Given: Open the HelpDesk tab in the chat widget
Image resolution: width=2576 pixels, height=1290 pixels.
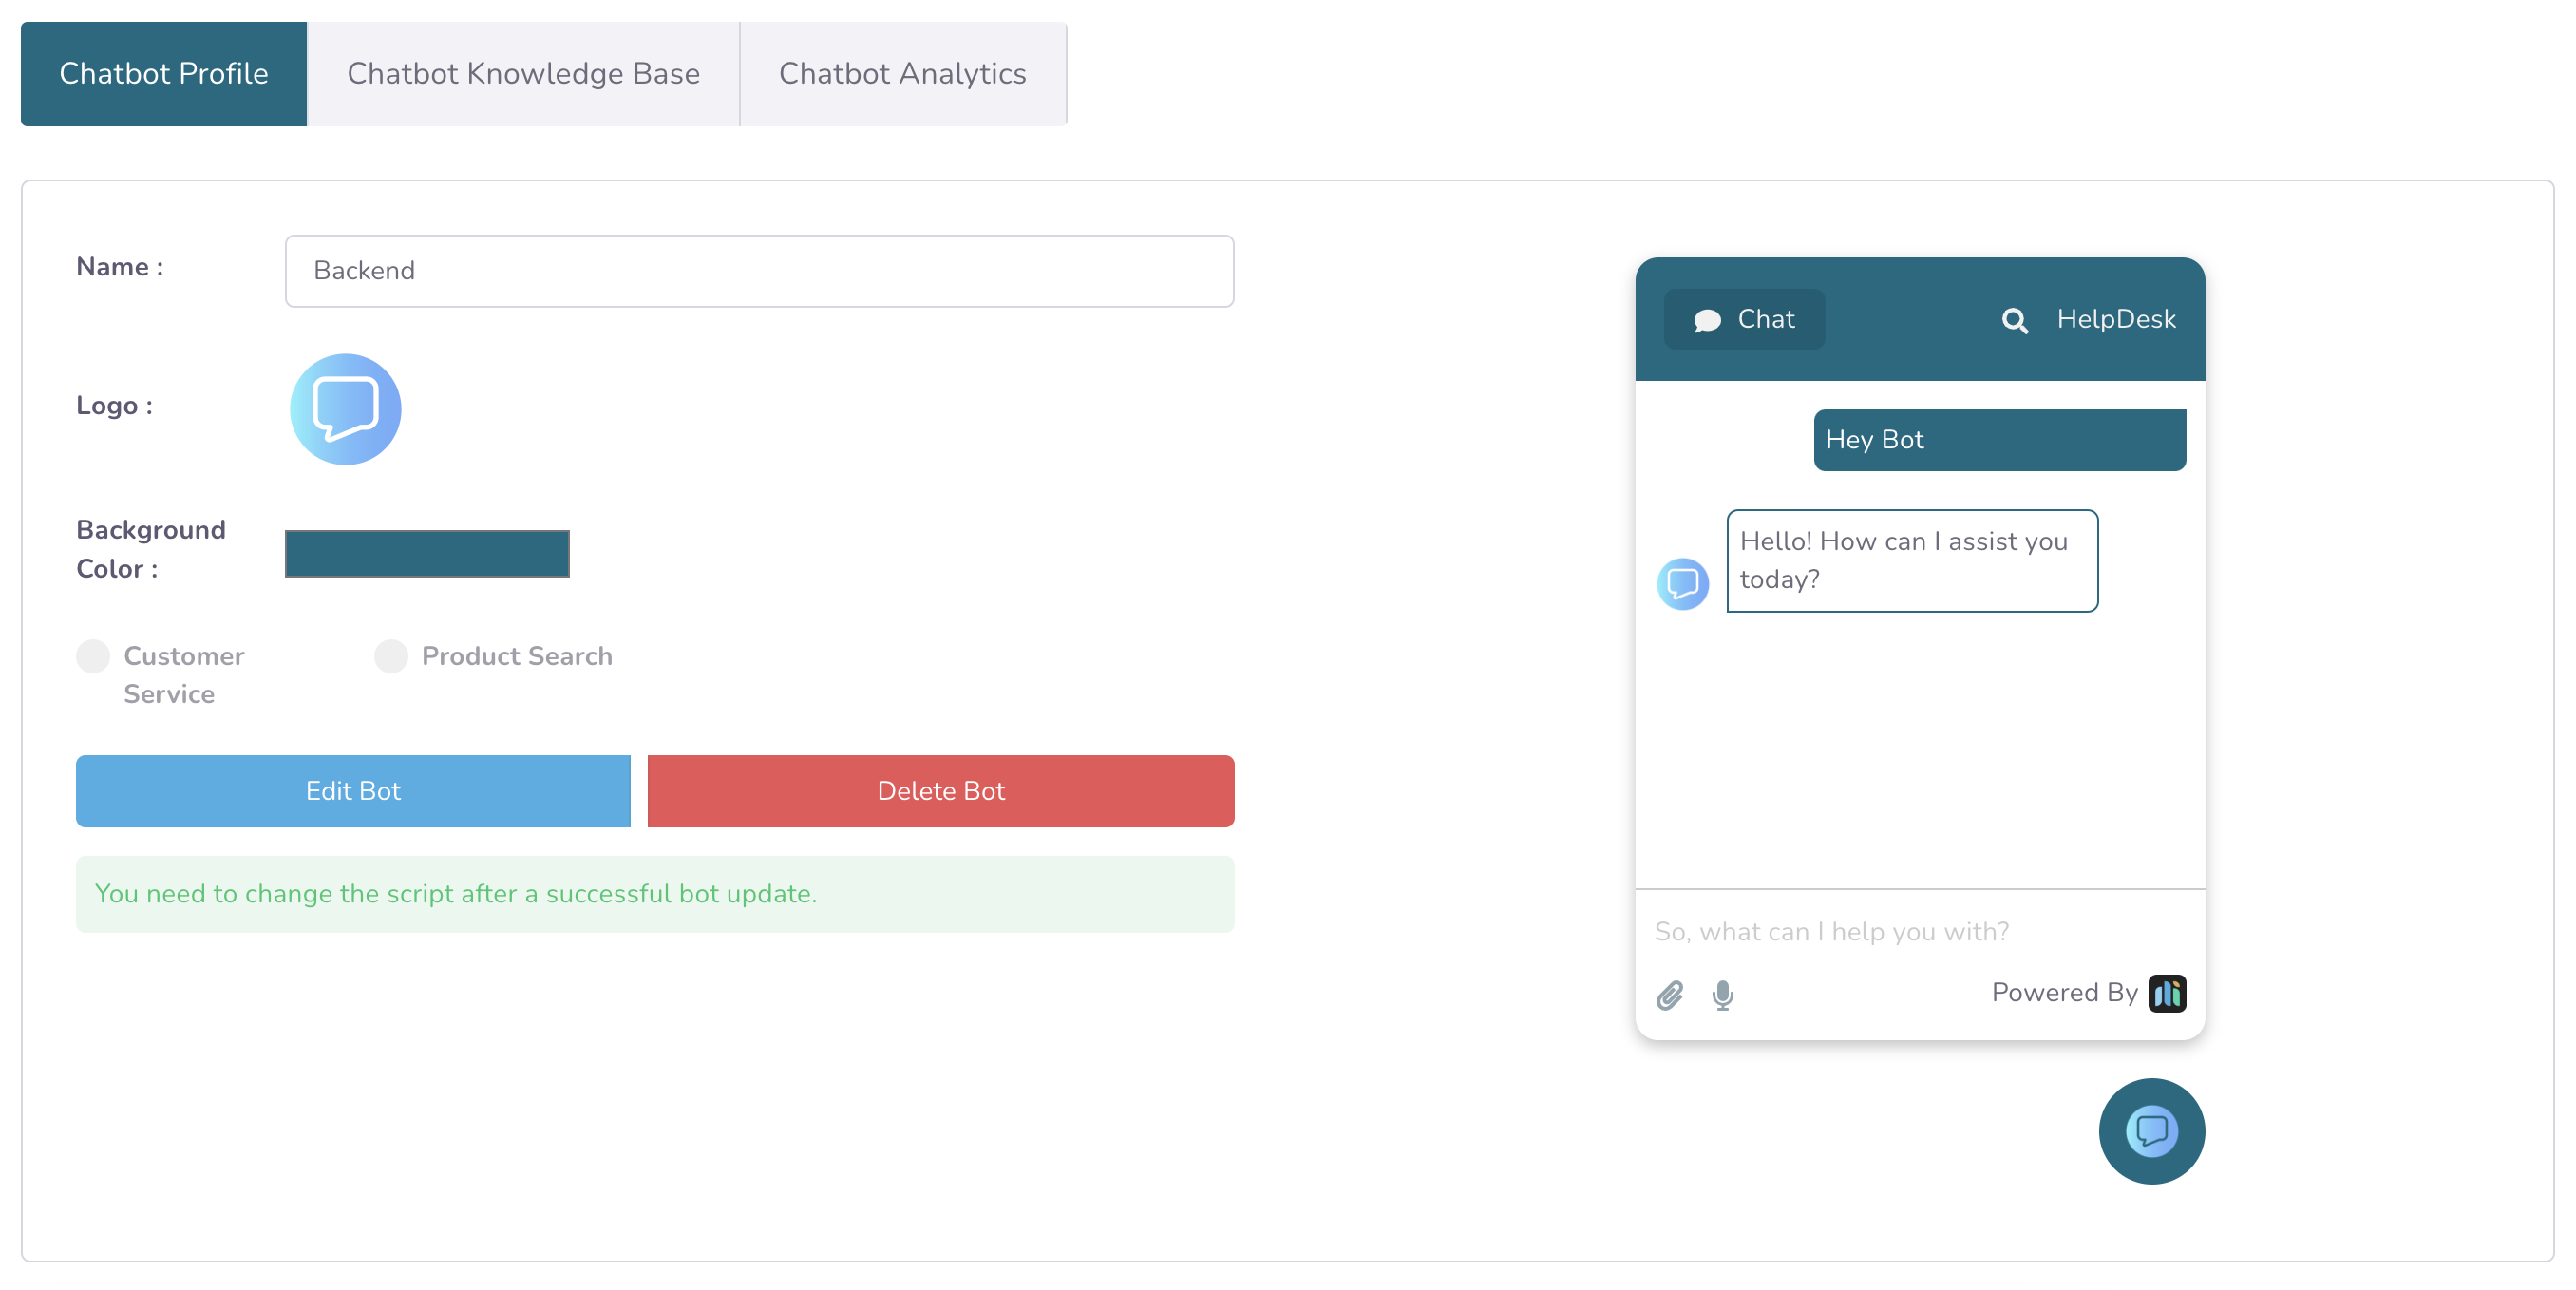Looking at the screenshot, I should click(x=2115, y=319).
